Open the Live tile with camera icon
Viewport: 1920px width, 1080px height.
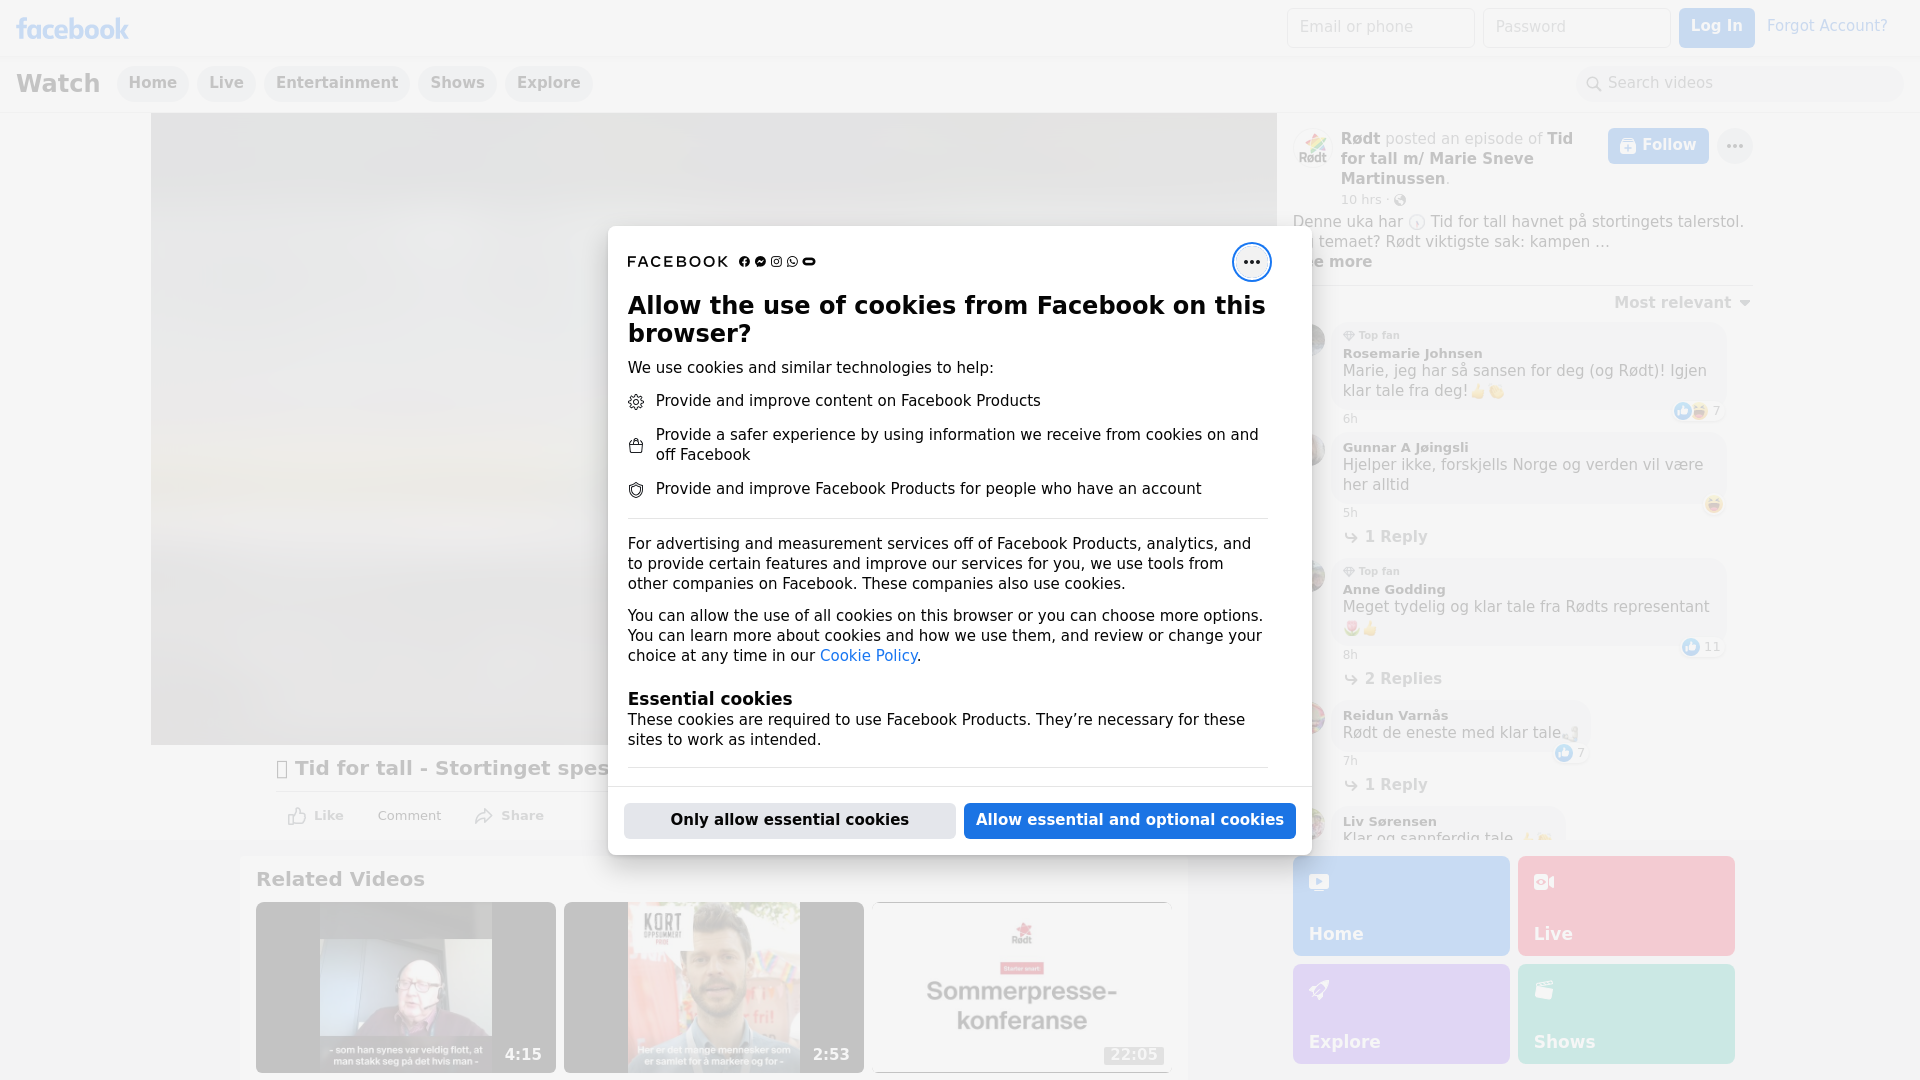[x=1625, y=905]
